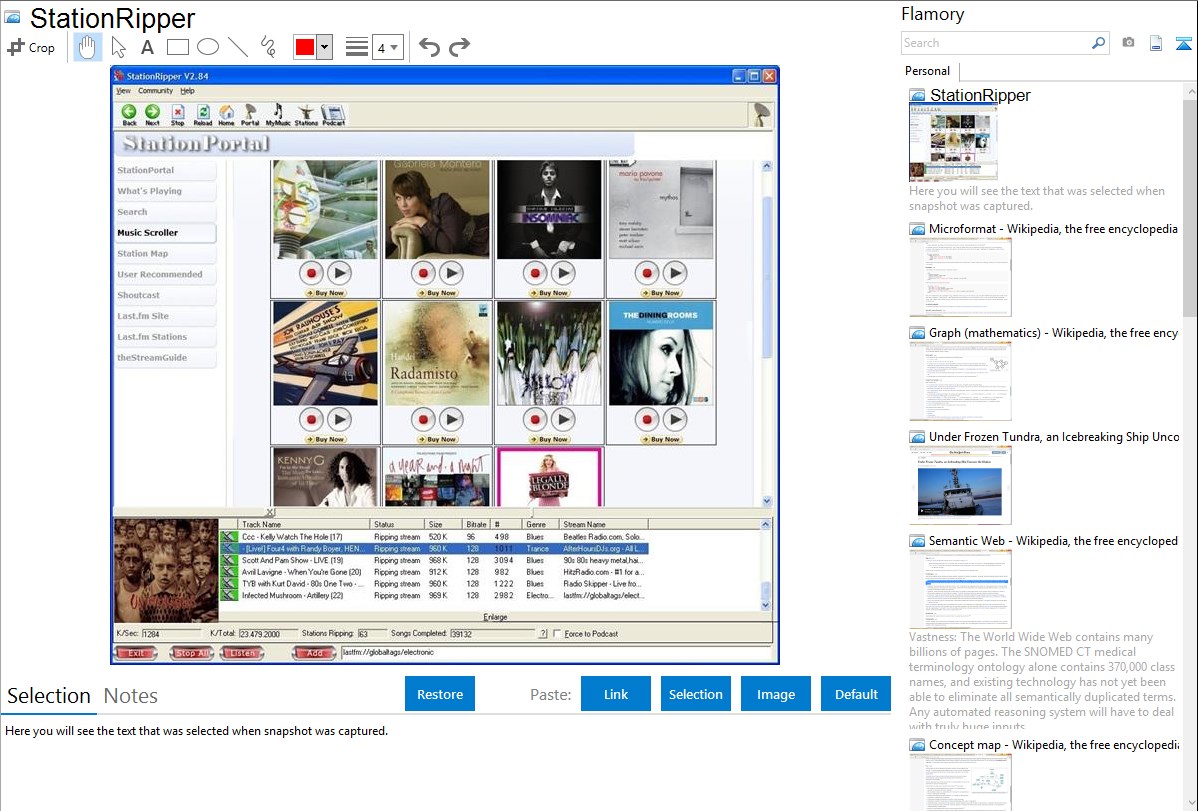Focus the Flamory Search field
Image resolution: width=1198 pixels, height=811 pixels.
(994, 43)
